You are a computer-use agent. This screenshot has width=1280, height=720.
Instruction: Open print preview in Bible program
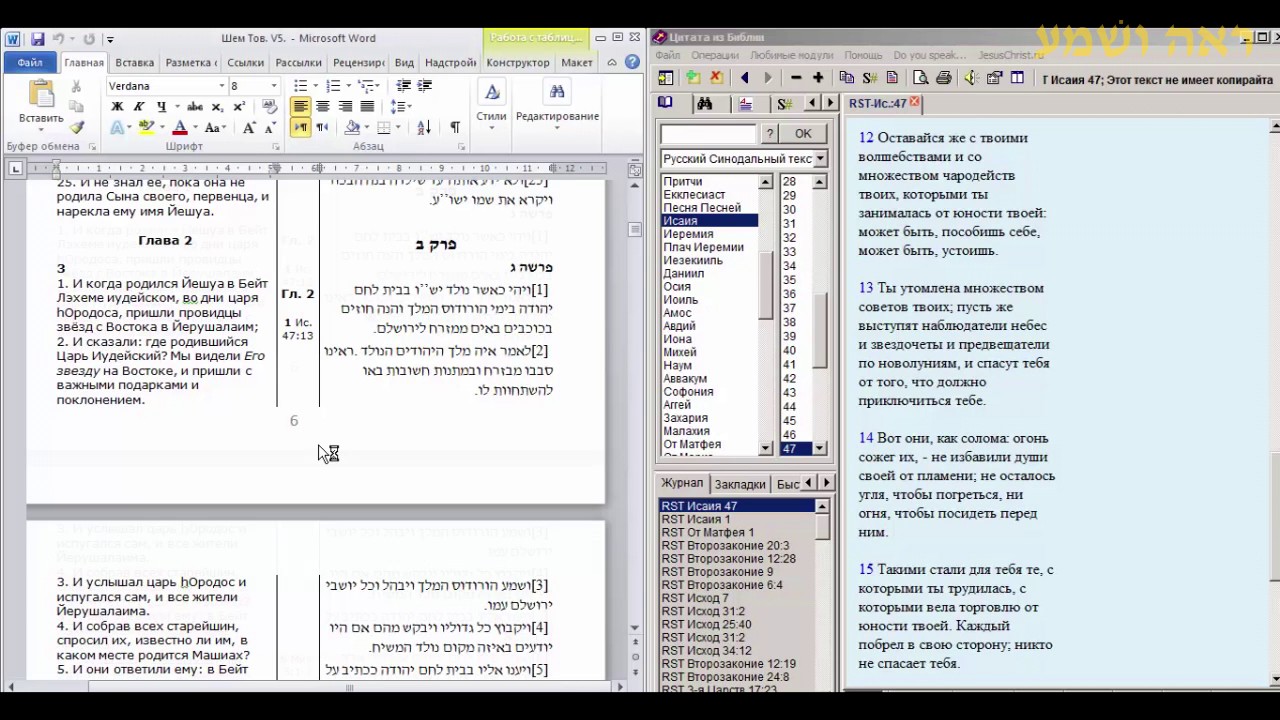coord(921,77)
